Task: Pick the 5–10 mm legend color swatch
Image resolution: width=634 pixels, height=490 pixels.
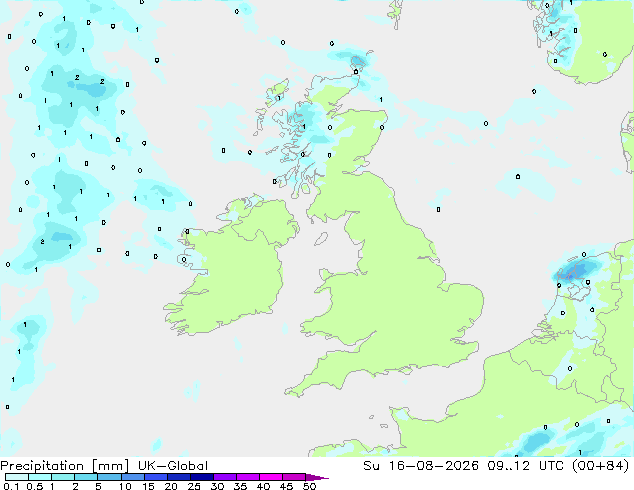Action: tap(109, 477)
